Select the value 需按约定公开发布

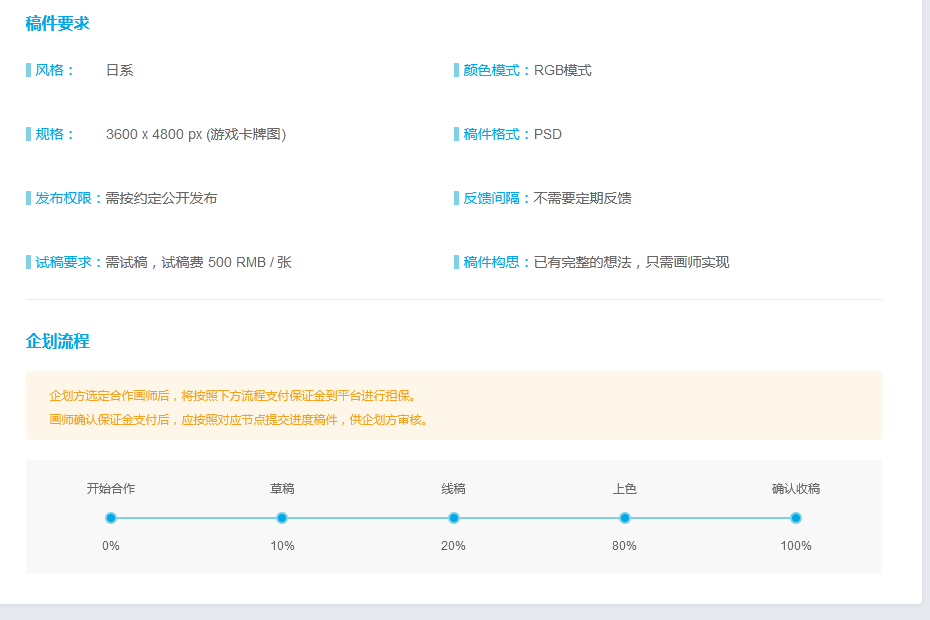(161, 198)
